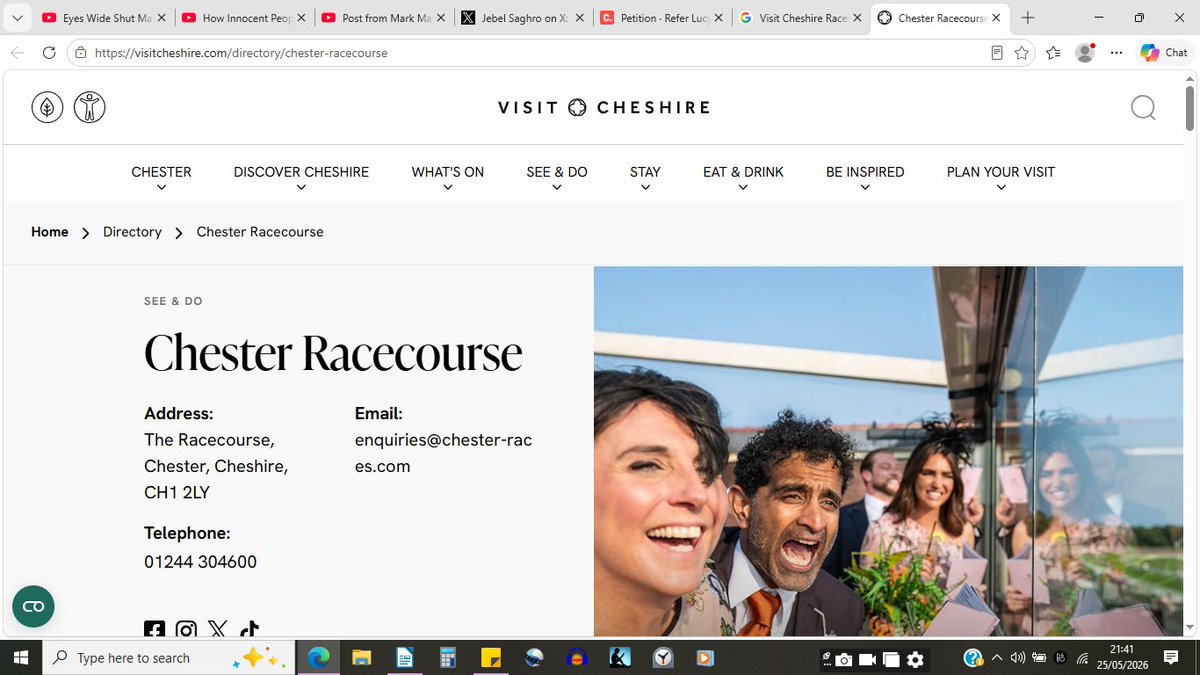Expand the EAT & DRINK menu

[x=743, y=178]
